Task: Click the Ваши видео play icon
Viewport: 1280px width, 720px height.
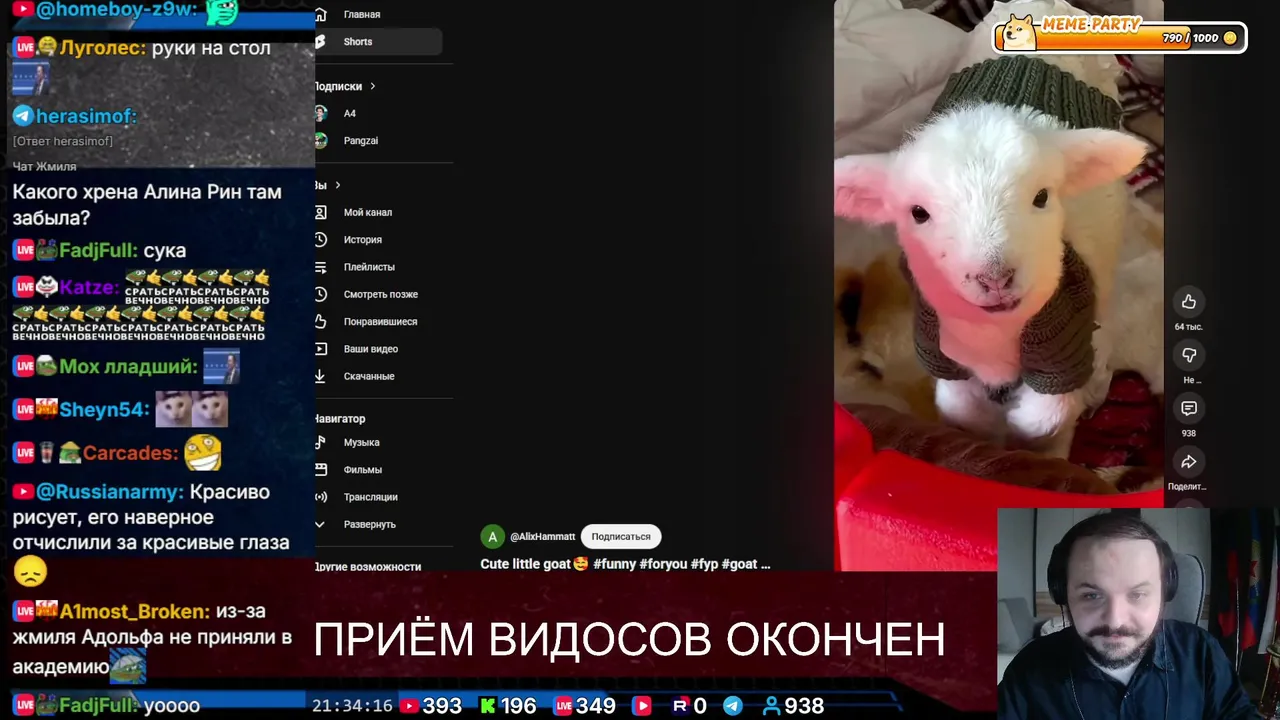Action: [x=320, y=349]
